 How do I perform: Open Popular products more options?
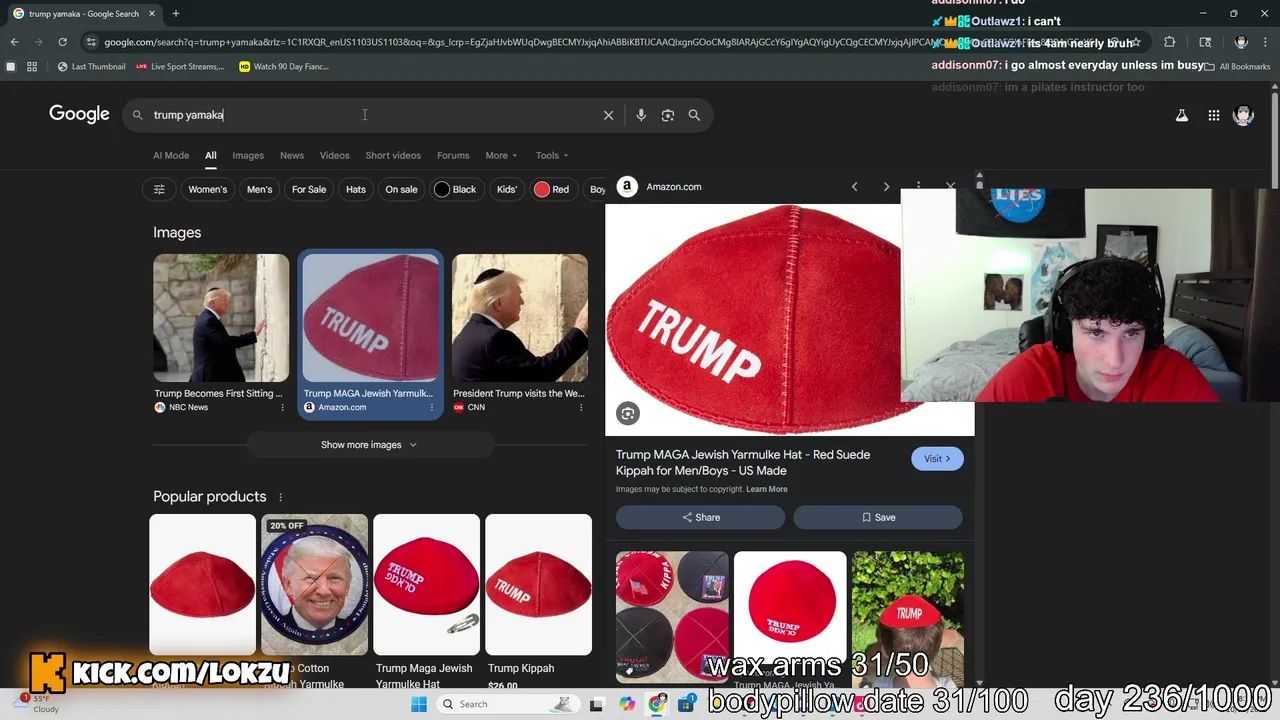click(x=280, y=497)
